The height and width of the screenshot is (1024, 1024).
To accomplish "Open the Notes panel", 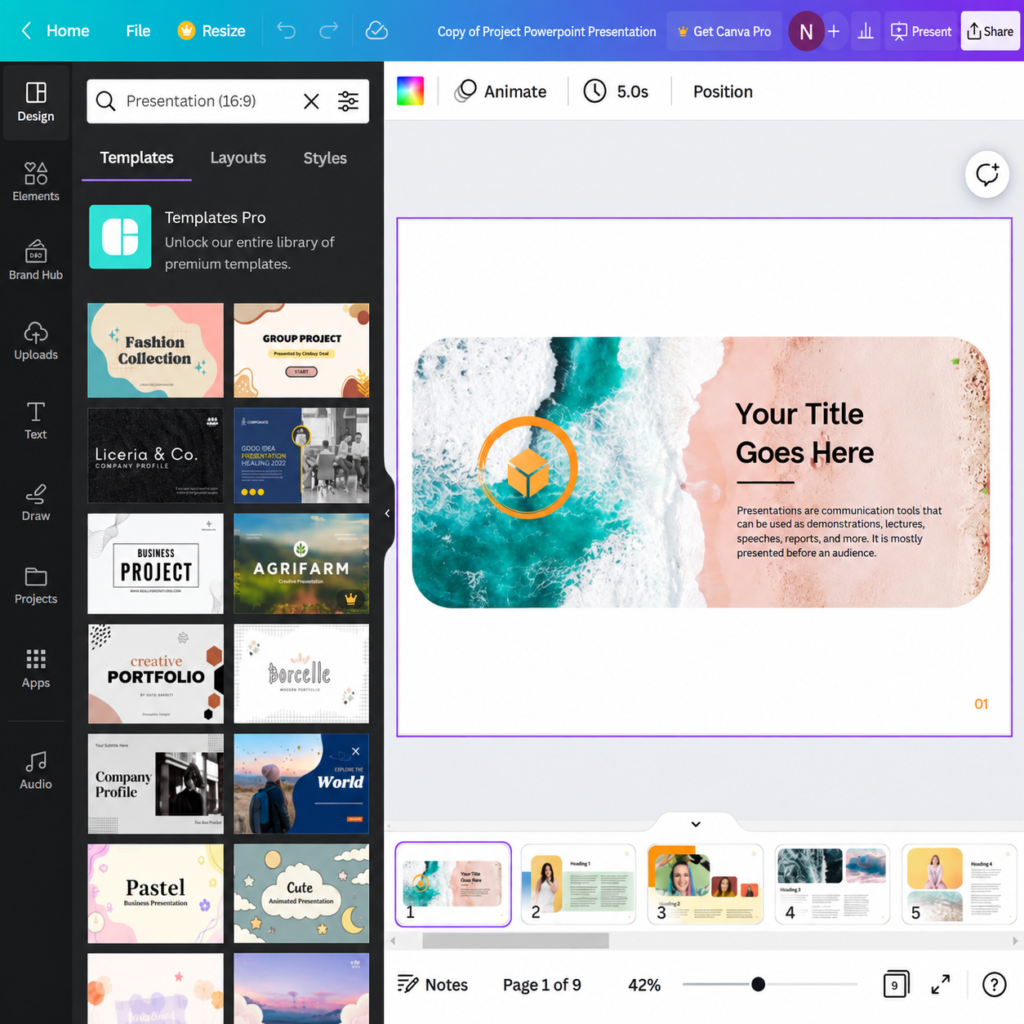I will [432, 984].
